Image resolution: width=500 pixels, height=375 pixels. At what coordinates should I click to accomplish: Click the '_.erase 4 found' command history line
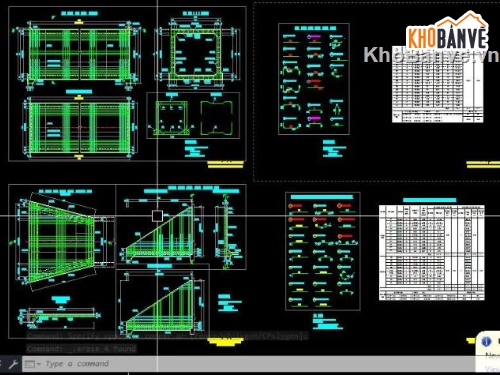81,349
